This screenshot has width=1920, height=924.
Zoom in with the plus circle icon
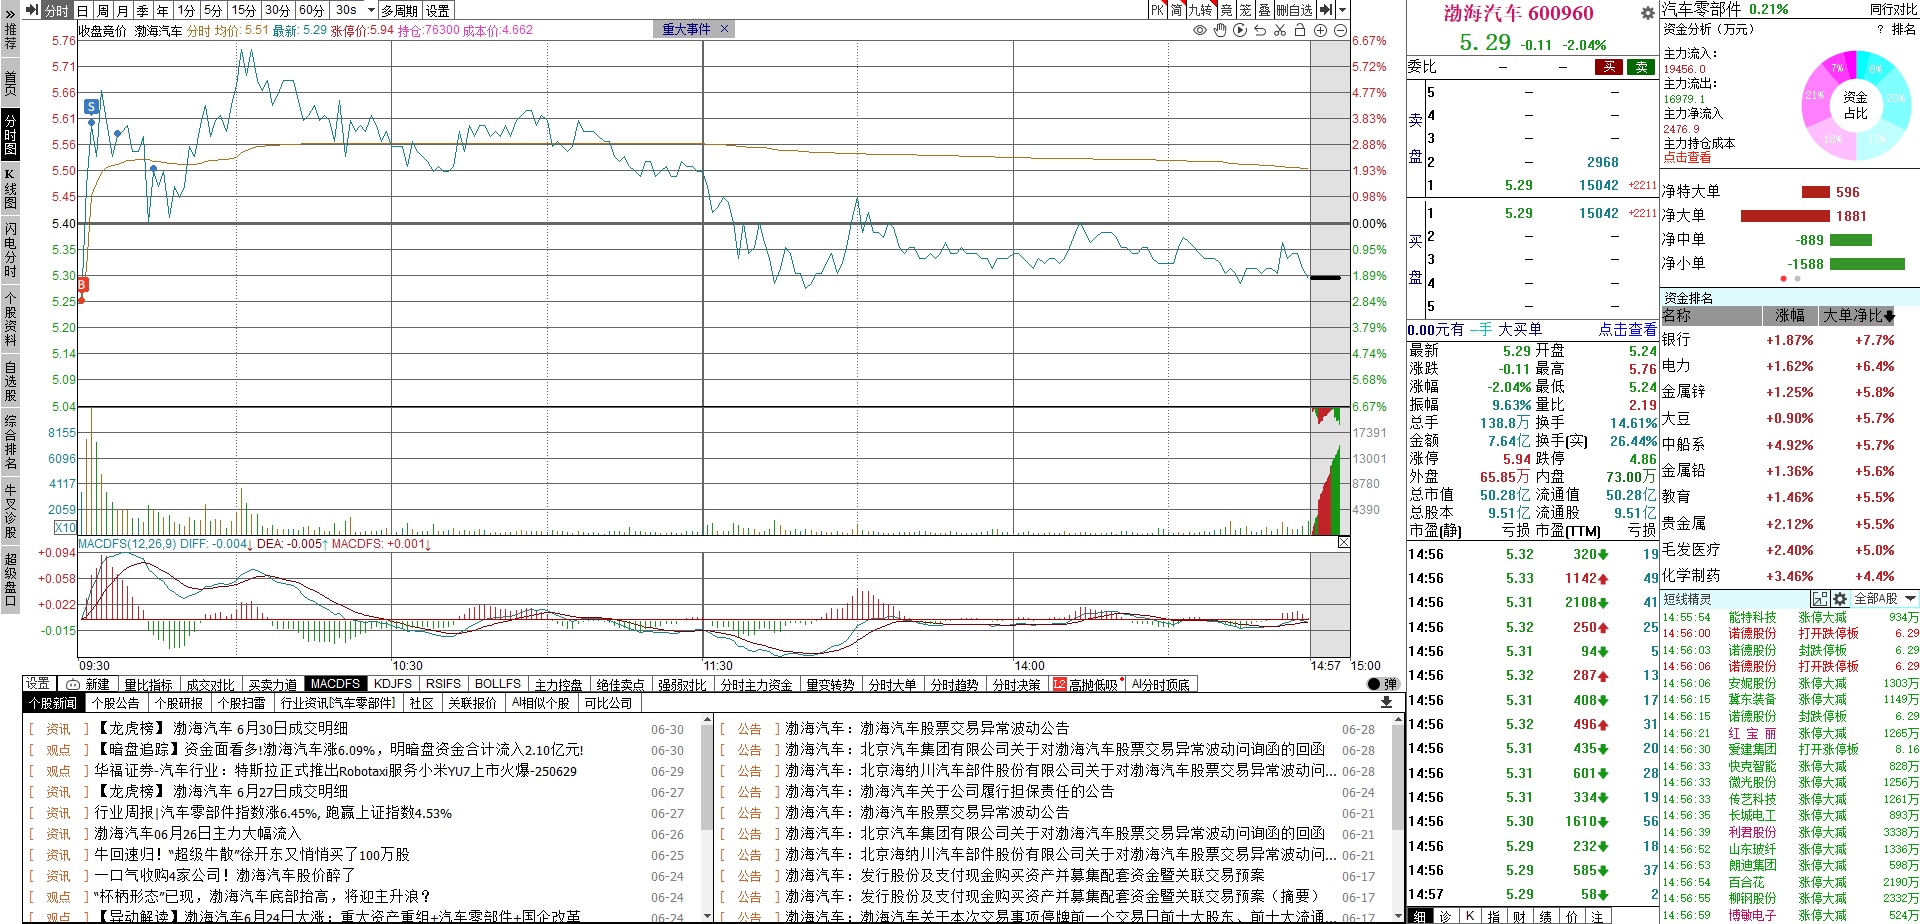pos(1320,30)
